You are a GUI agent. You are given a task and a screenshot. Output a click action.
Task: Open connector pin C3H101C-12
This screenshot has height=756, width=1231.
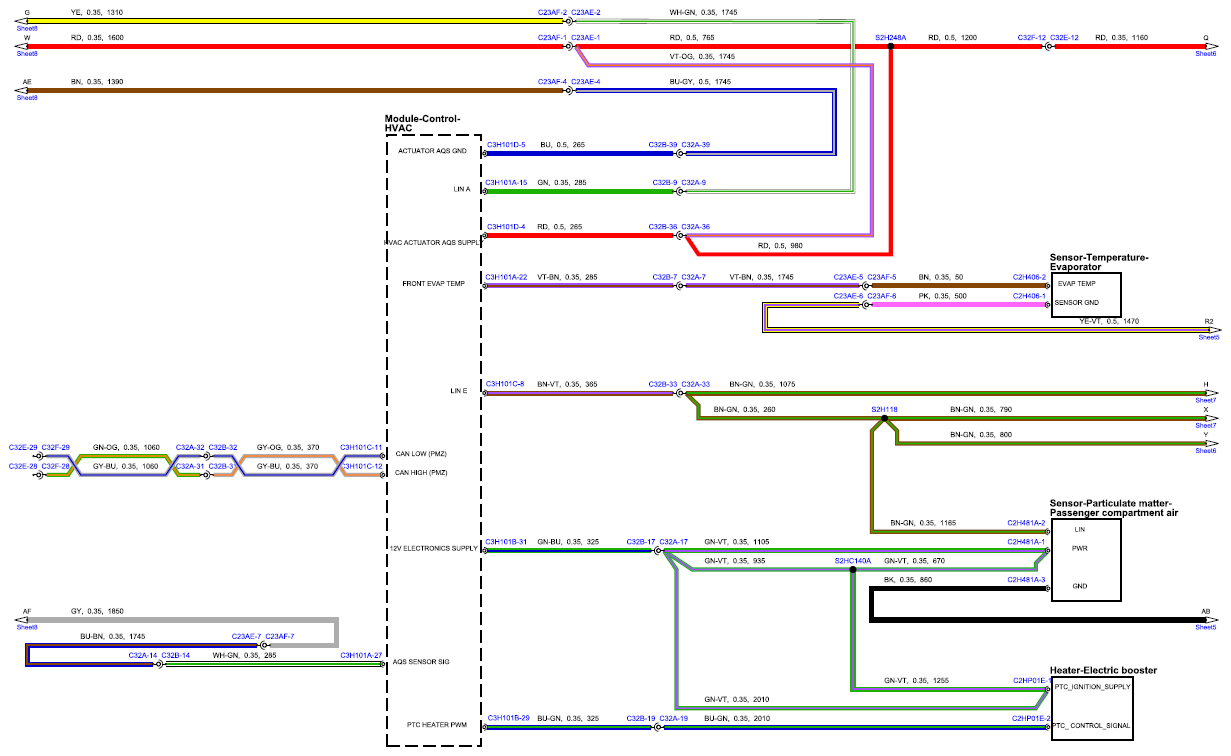361,466
